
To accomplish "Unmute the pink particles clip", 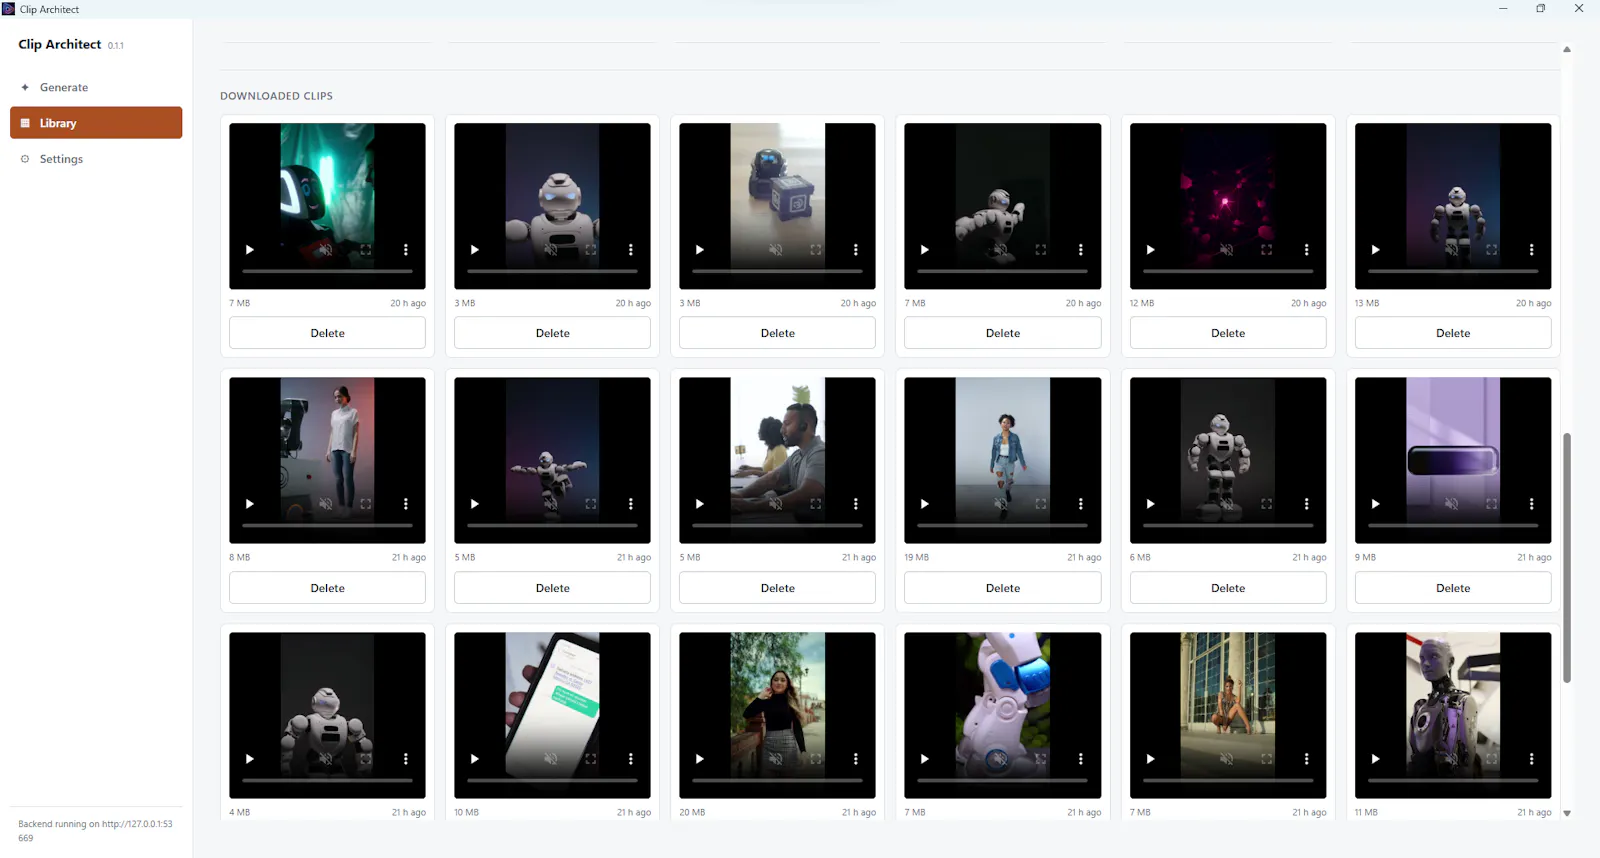I will click(1227, 250).
